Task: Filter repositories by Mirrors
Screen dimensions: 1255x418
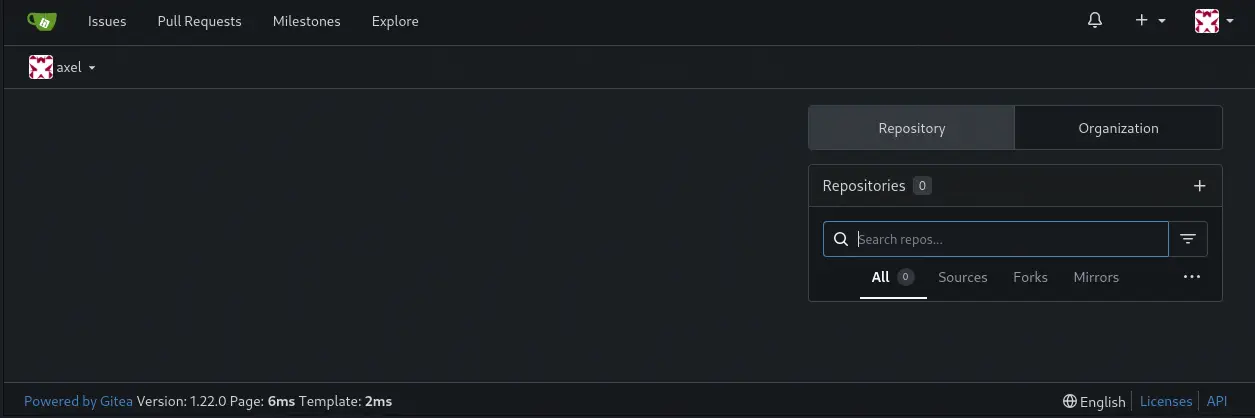Action: tap(1096, 277)
